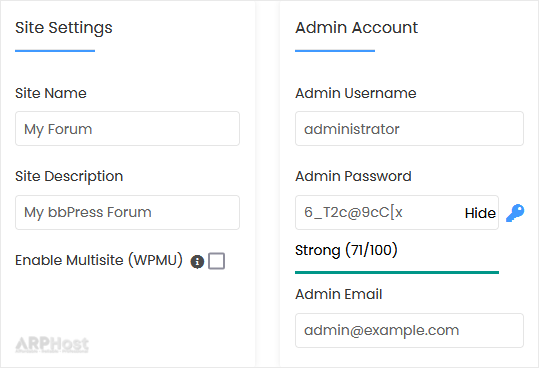Click the Multisite info icon
This screenshot has height=368, width=539.
[x=197, y=261]
